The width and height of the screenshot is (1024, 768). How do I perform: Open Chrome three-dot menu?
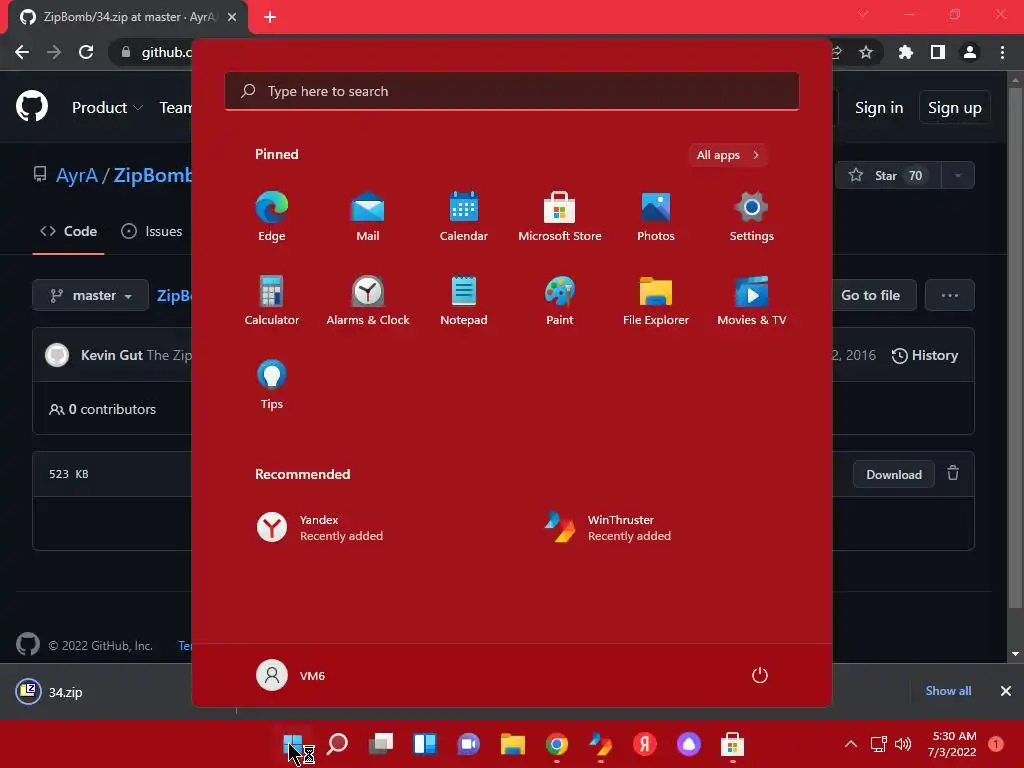pyautogui.click(x=1002, y=52)
